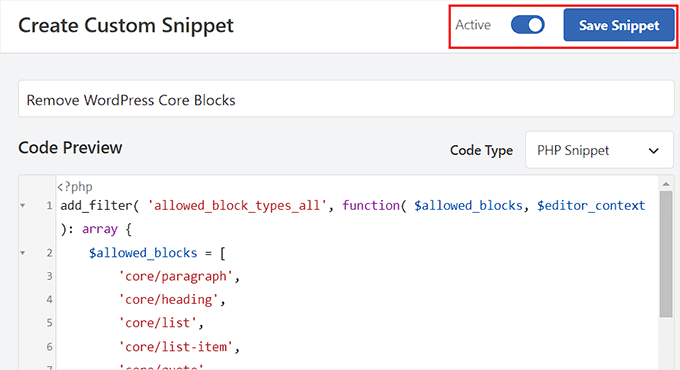Open the Code Type dropdown

click(x=599, y=150)
